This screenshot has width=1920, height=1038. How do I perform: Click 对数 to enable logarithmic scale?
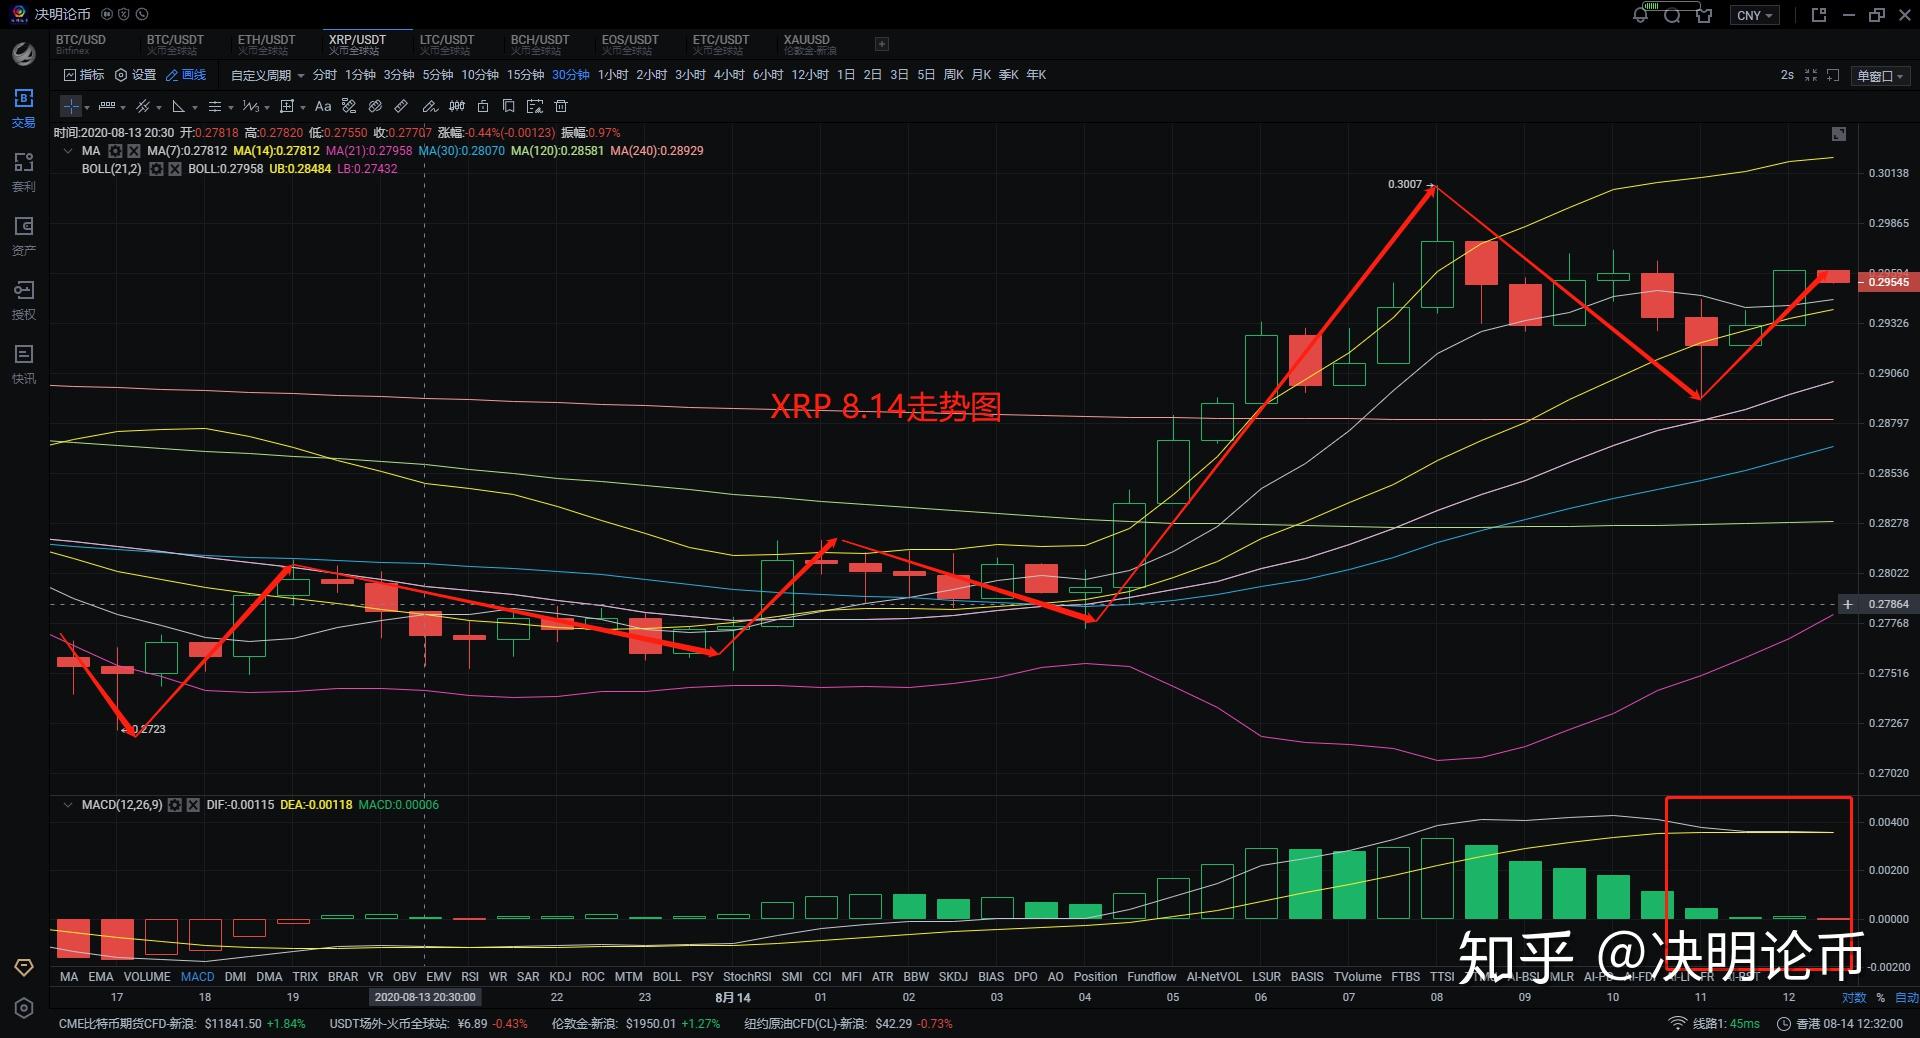point(1852,997)
